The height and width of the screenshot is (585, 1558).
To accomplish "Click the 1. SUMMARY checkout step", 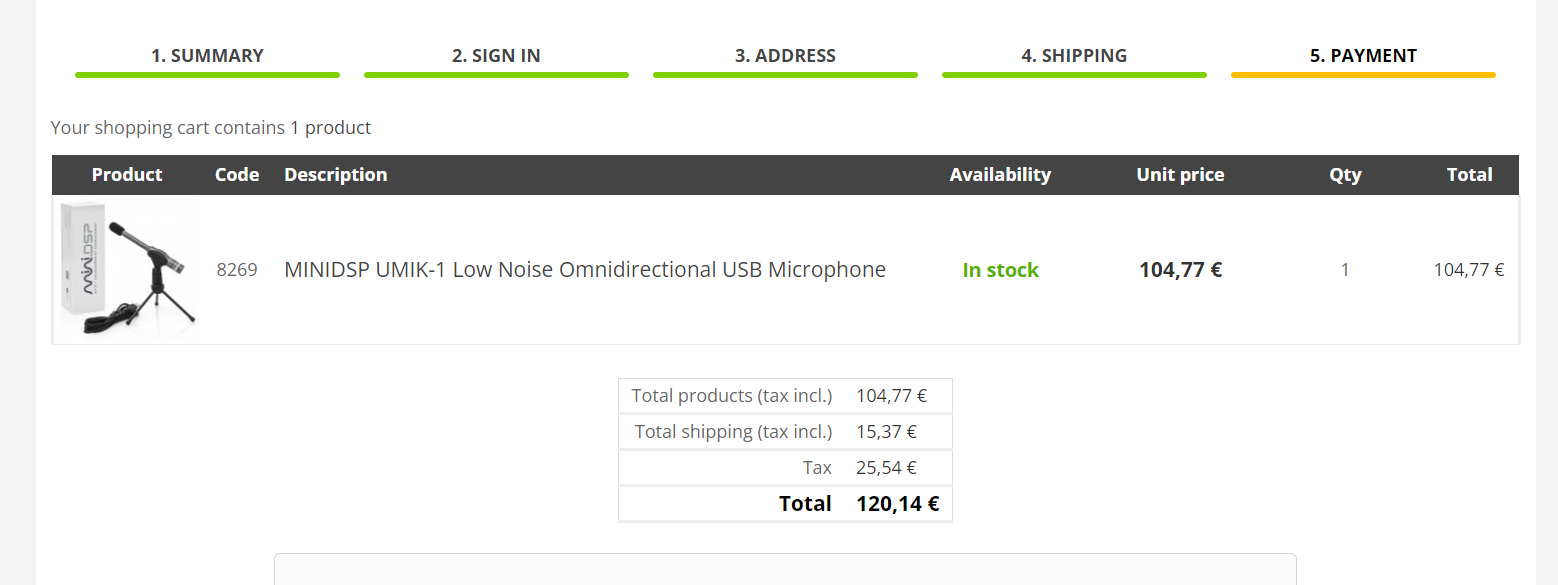I will point(207,56).
